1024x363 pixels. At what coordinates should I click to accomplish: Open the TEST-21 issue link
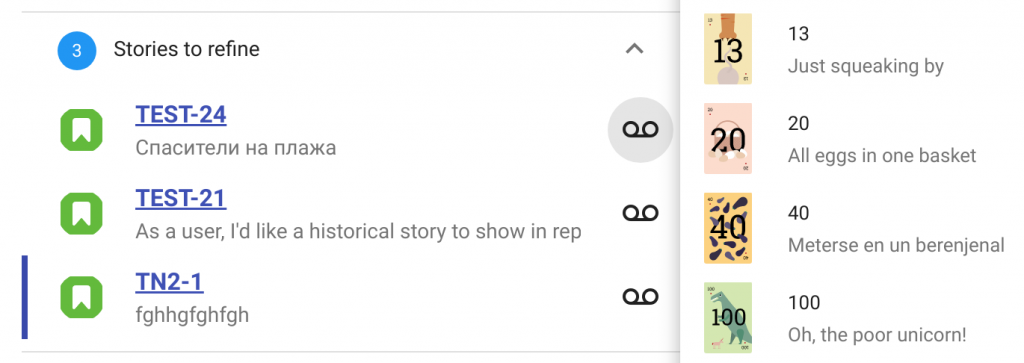pyautogui.click(x=181, y=198)
